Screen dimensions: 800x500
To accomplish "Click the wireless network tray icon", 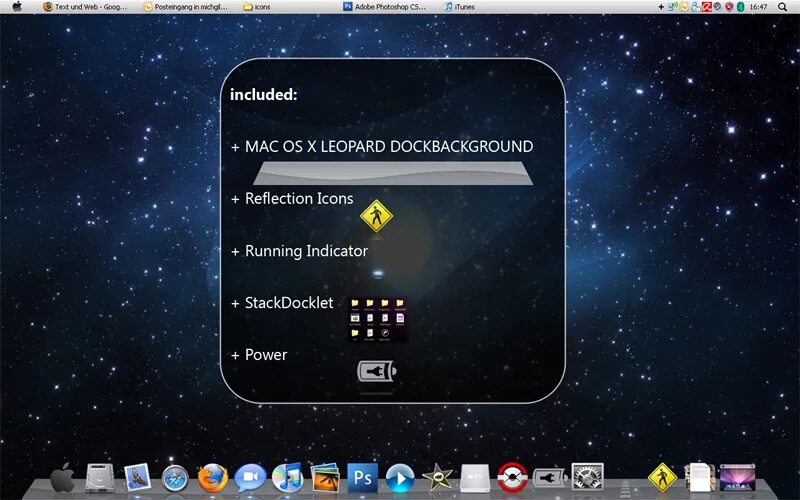I will pyautogui.click(x=673, y=7).
